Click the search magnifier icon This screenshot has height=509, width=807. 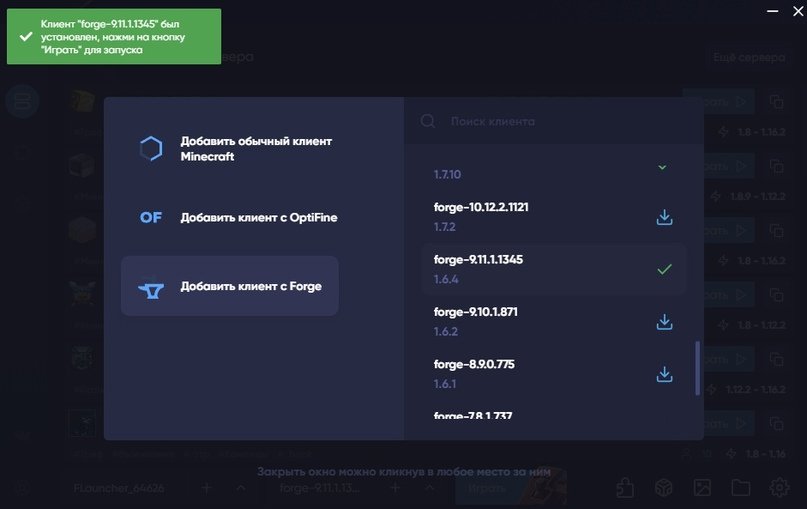pyautogui.click(x=428, y=121)
